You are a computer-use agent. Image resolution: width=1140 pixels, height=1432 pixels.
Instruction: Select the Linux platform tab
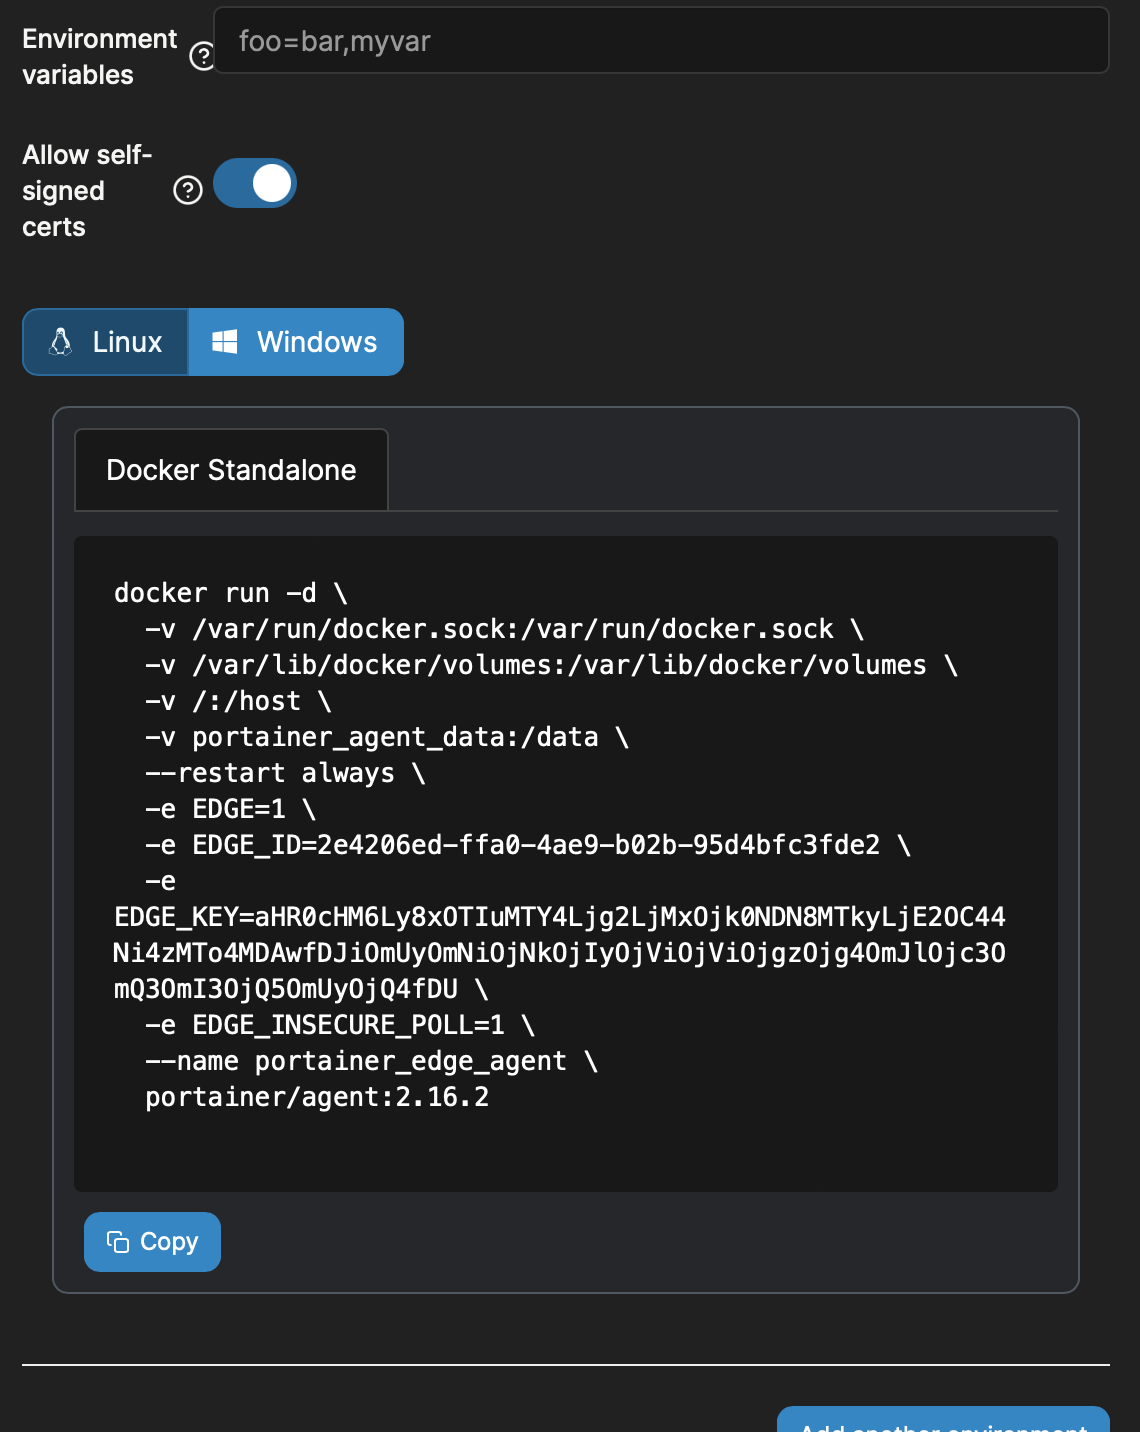tap(106, 342)
